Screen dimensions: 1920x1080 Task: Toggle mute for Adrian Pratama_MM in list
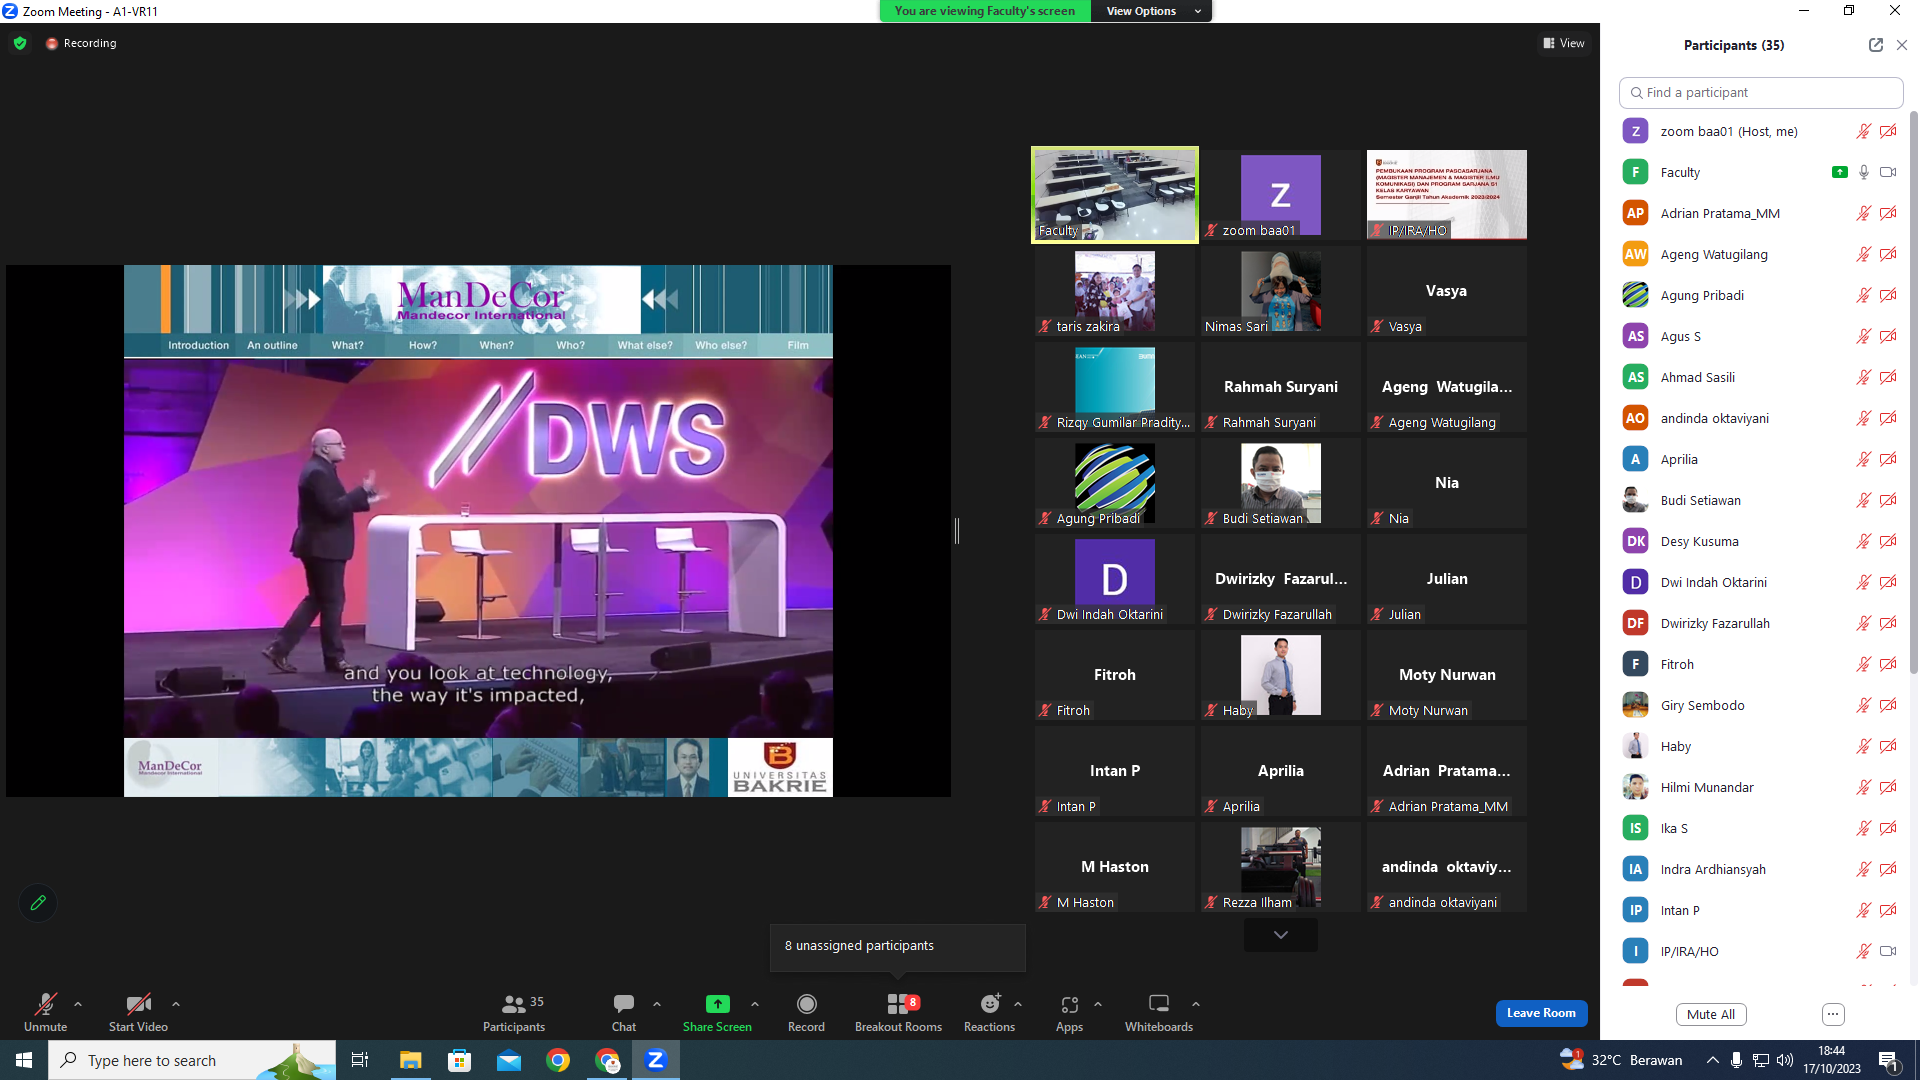pos(1863,213)
